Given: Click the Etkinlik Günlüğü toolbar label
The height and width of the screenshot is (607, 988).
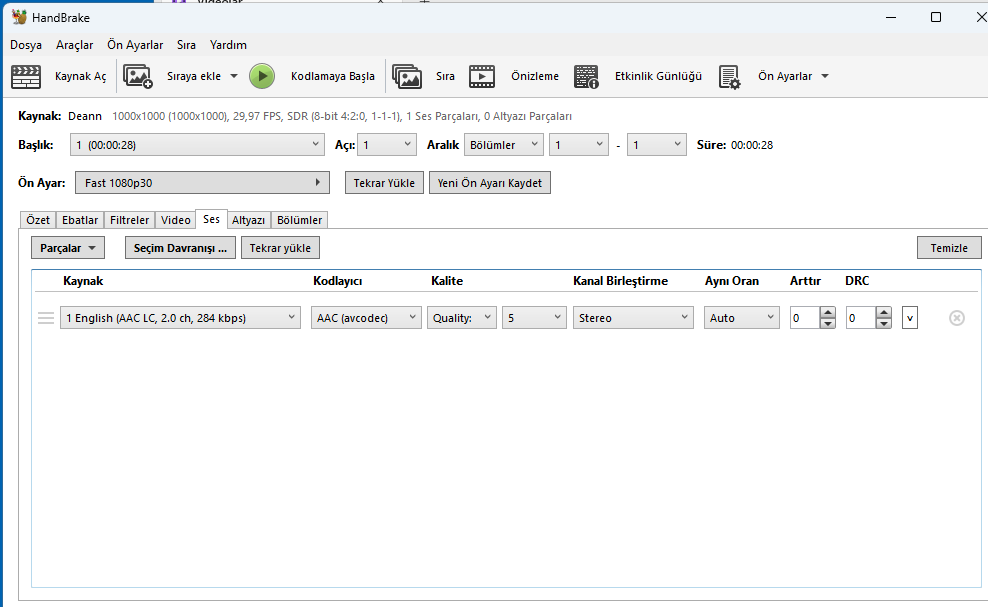Looking at the screenshot, I should click(658, 76).
